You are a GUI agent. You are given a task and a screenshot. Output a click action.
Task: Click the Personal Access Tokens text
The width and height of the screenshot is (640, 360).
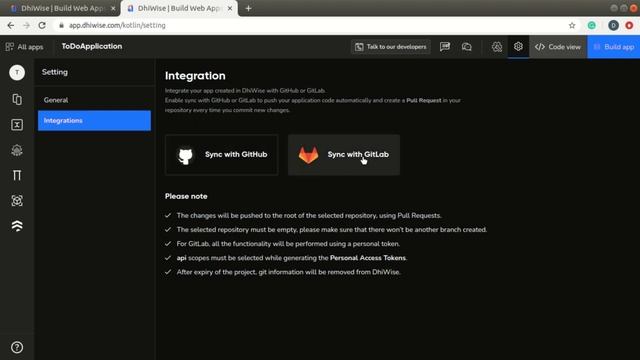point(368,258)
